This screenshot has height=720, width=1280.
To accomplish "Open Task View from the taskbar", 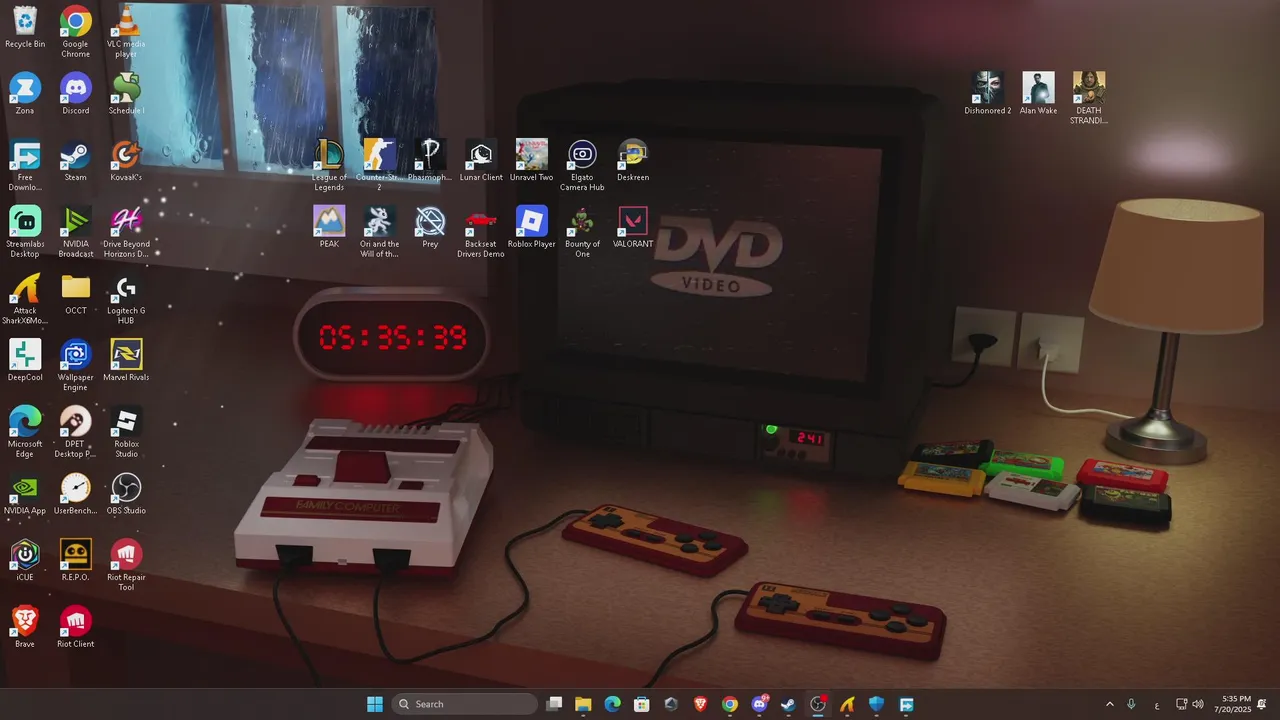I will [554, 704].
